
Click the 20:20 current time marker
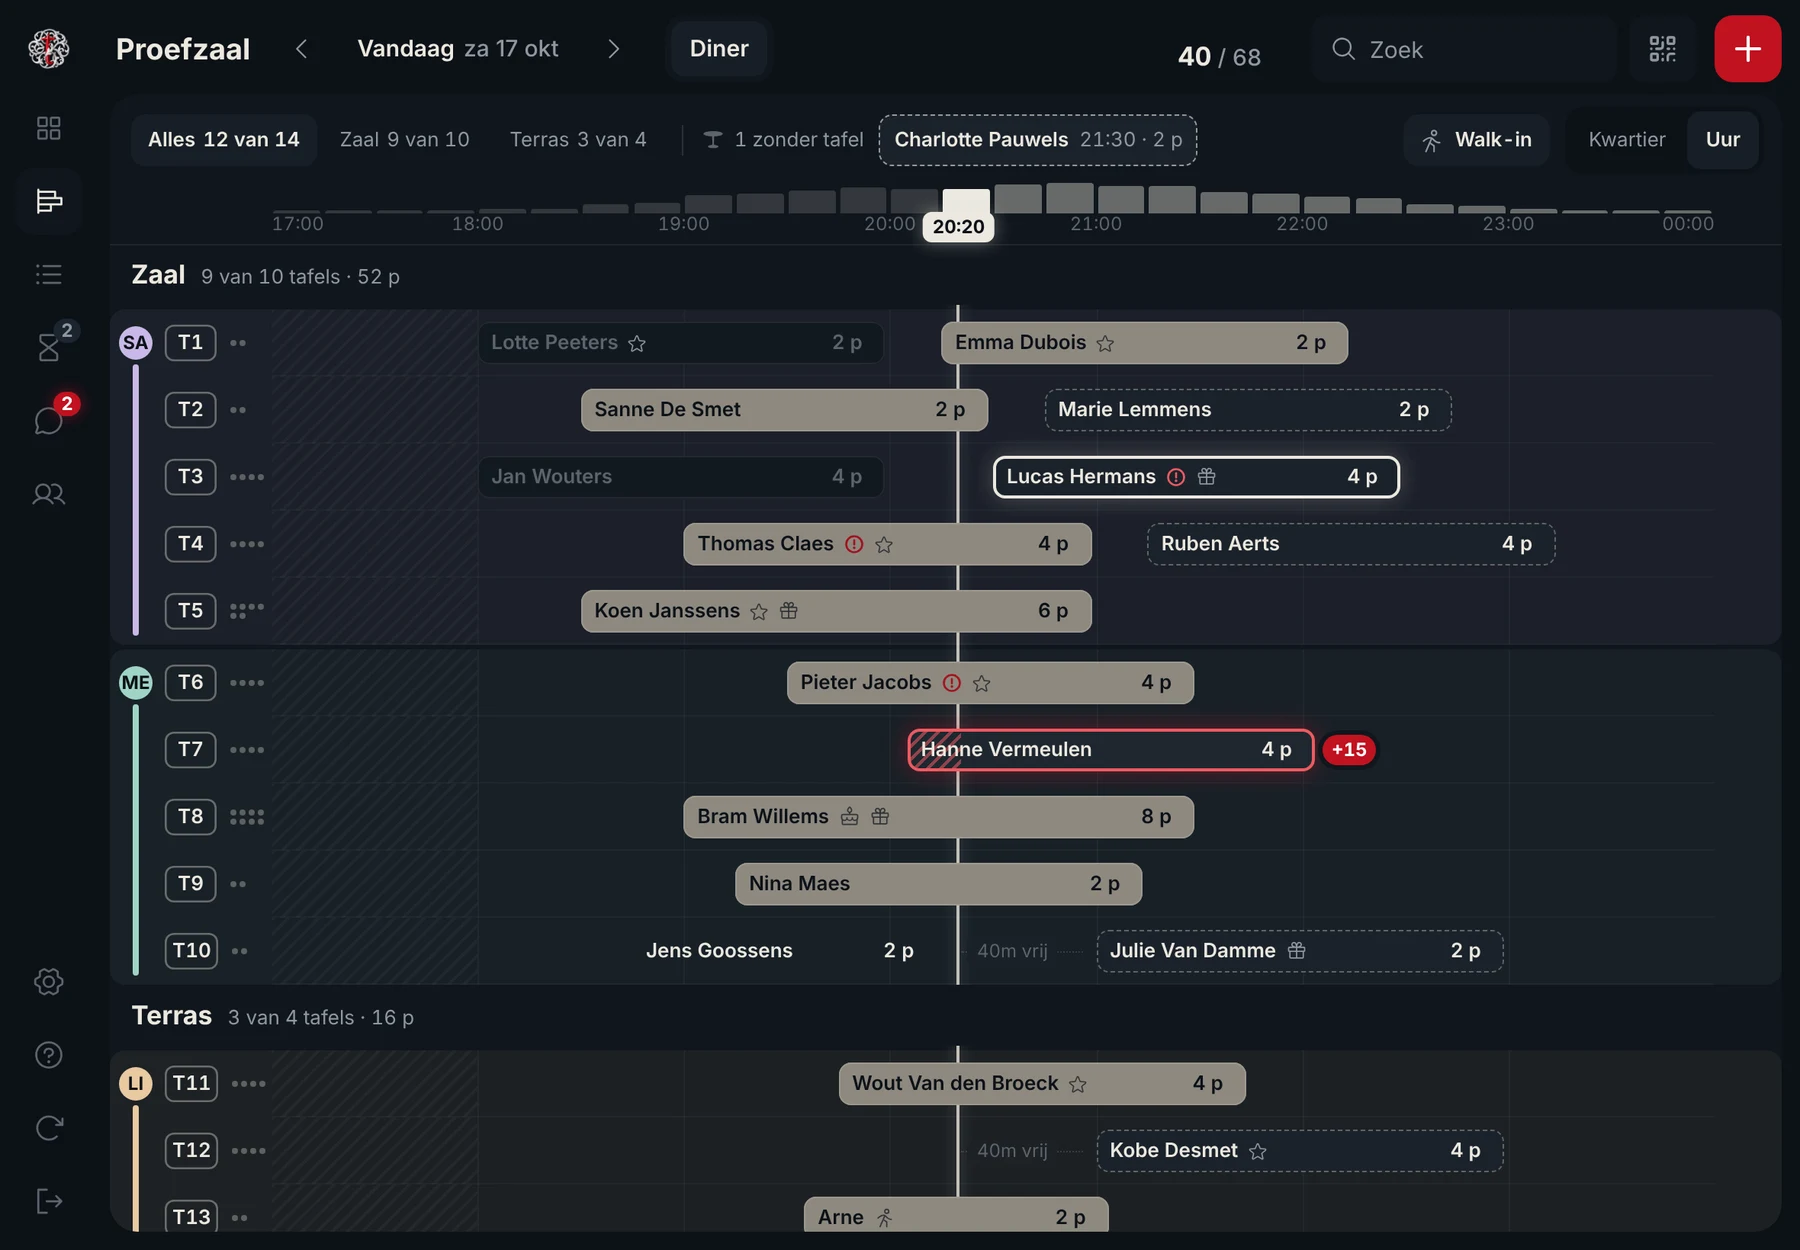[958, 227]
